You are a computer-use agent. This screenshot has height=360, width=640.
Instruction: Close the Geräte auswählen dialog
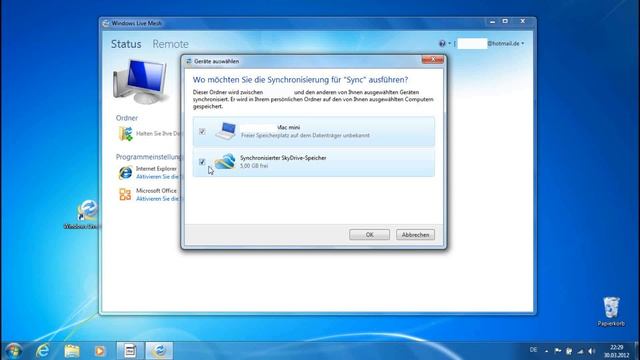tap(433, 60)
